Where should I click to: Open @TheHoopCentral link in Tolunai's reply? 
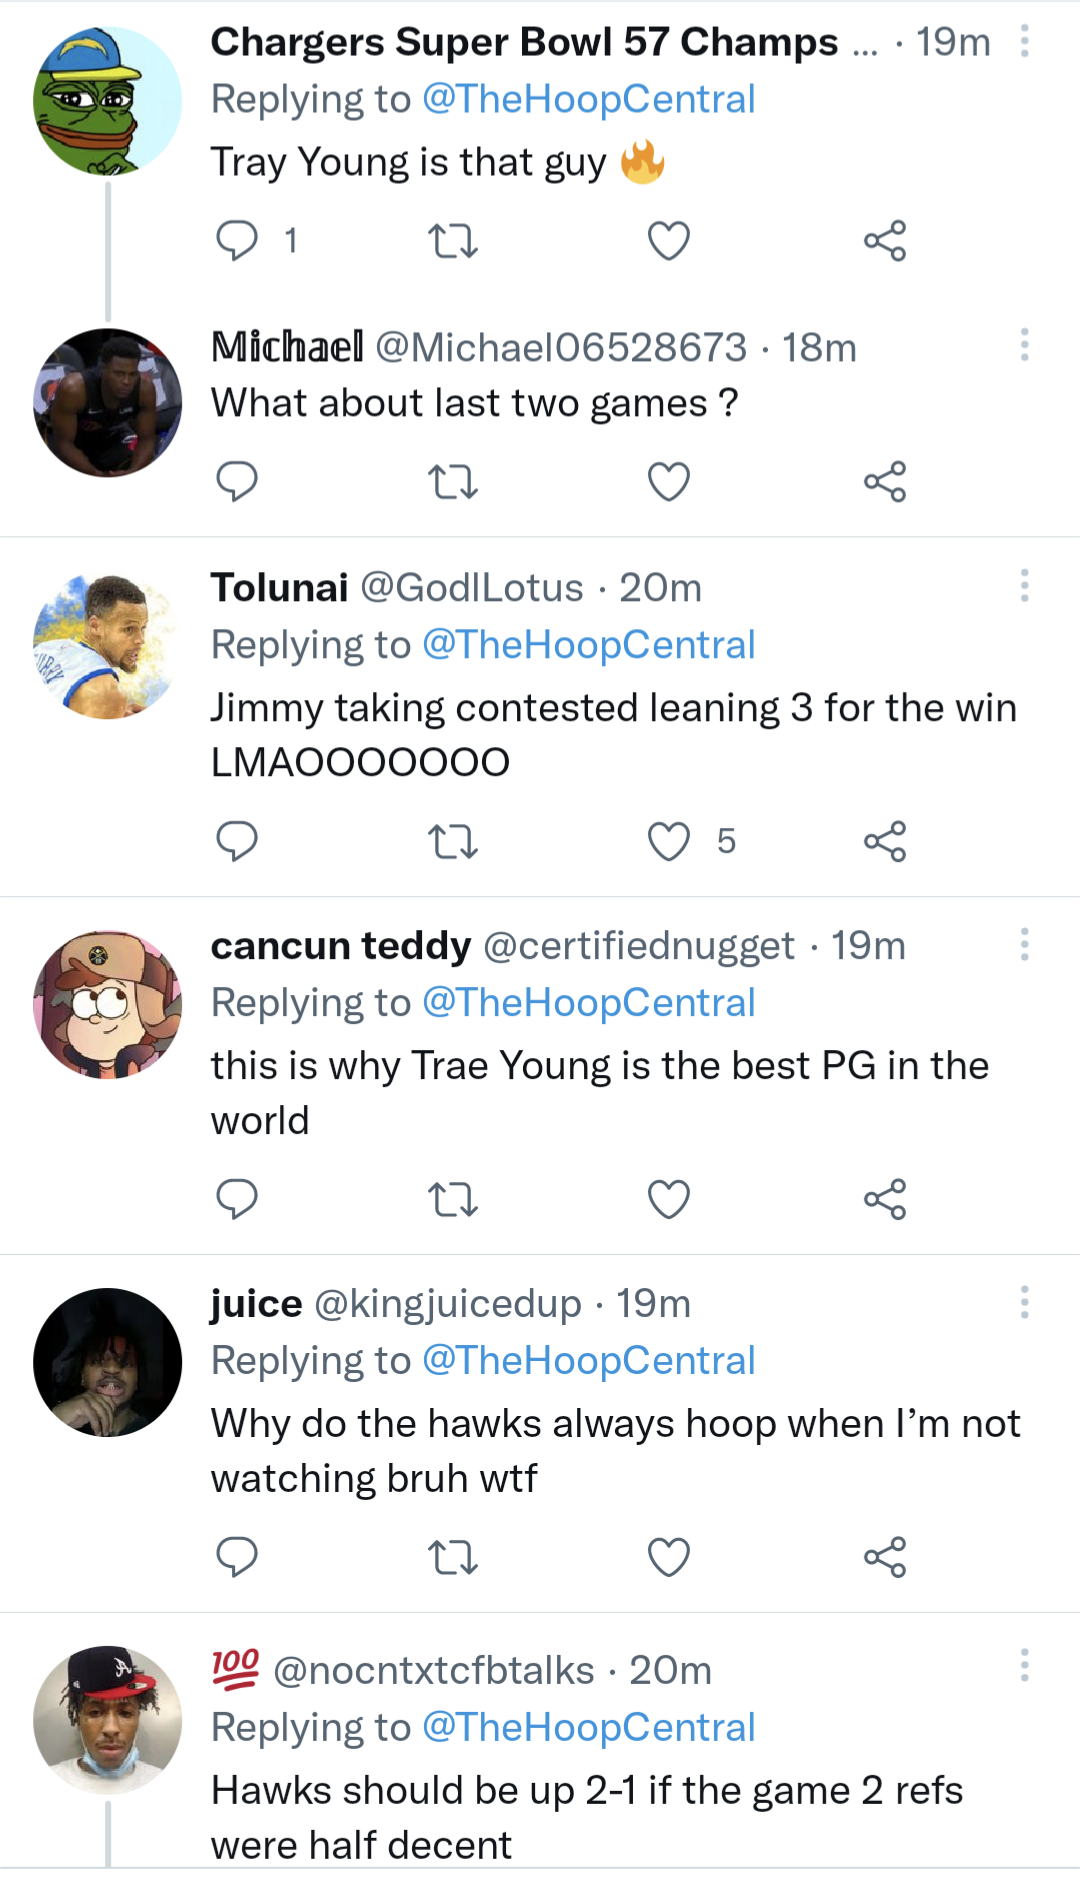tap(588, 645)
